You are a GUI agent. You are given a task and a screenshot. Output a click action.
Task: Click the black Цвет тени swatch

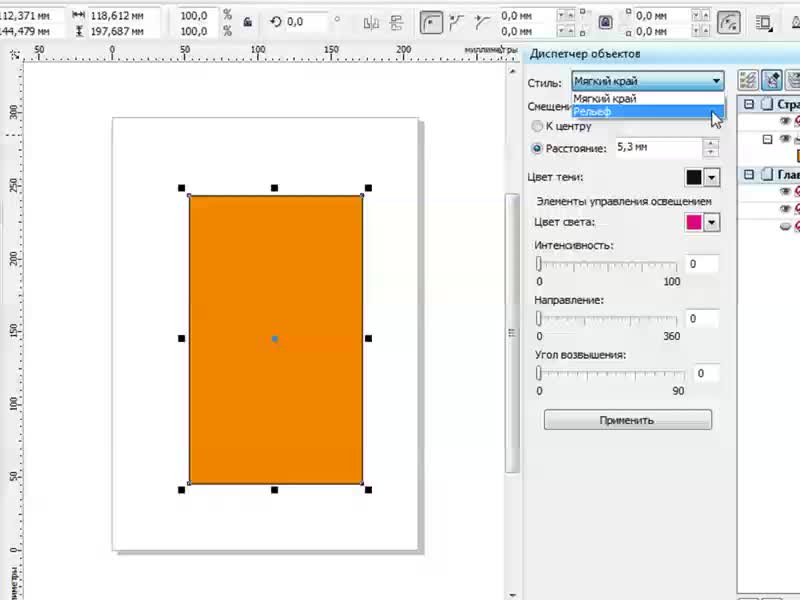pyautogui.click(x=694, y=178)
